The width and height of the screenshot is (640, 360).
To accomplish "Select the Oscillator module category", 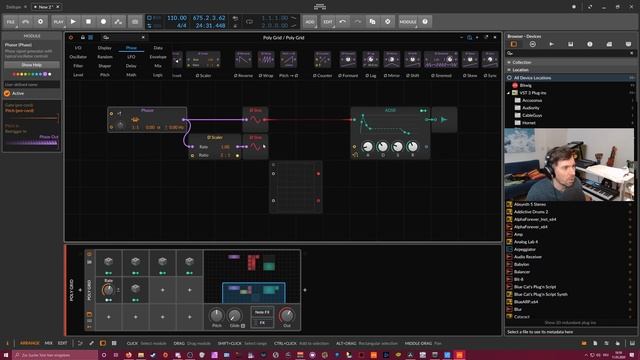I will pos(78,57).
